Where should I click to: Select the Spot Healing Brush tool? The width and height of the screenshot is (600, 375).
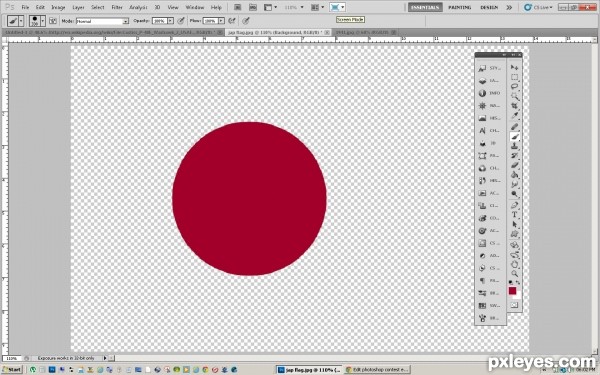(x=514, y=127)
